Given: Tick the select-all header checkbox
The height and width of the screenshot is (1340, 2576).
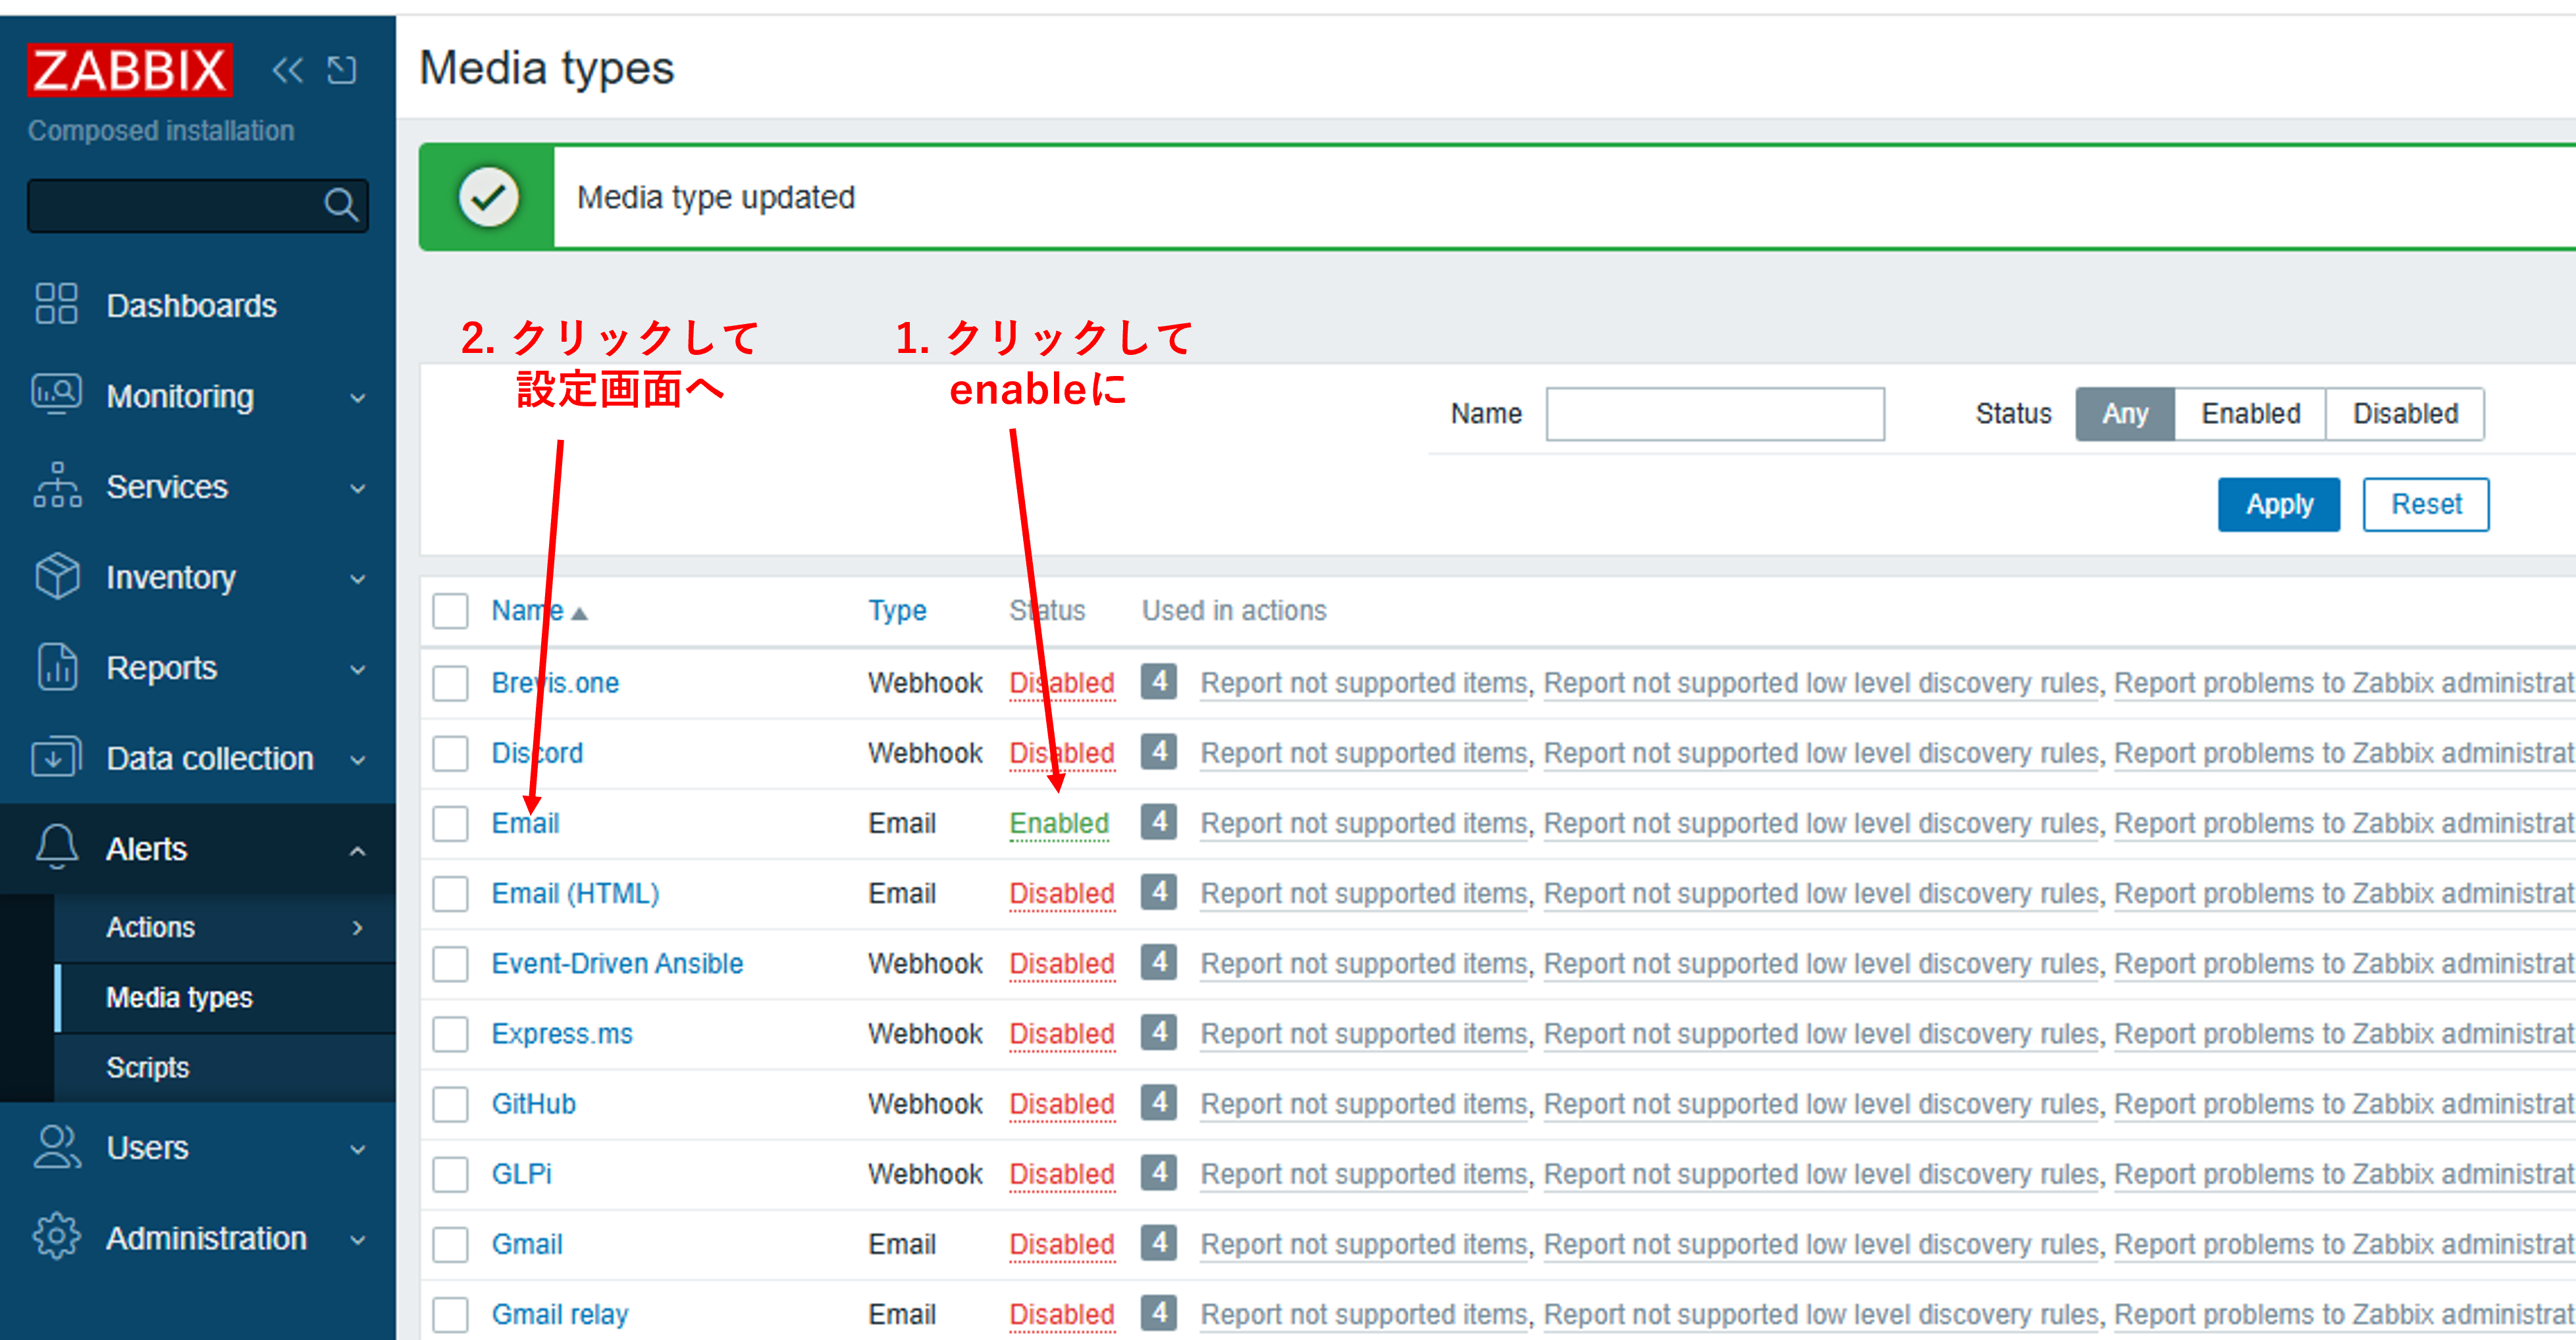Looking at the screenshot, I should pyautogui.click(x=450, y=610).
